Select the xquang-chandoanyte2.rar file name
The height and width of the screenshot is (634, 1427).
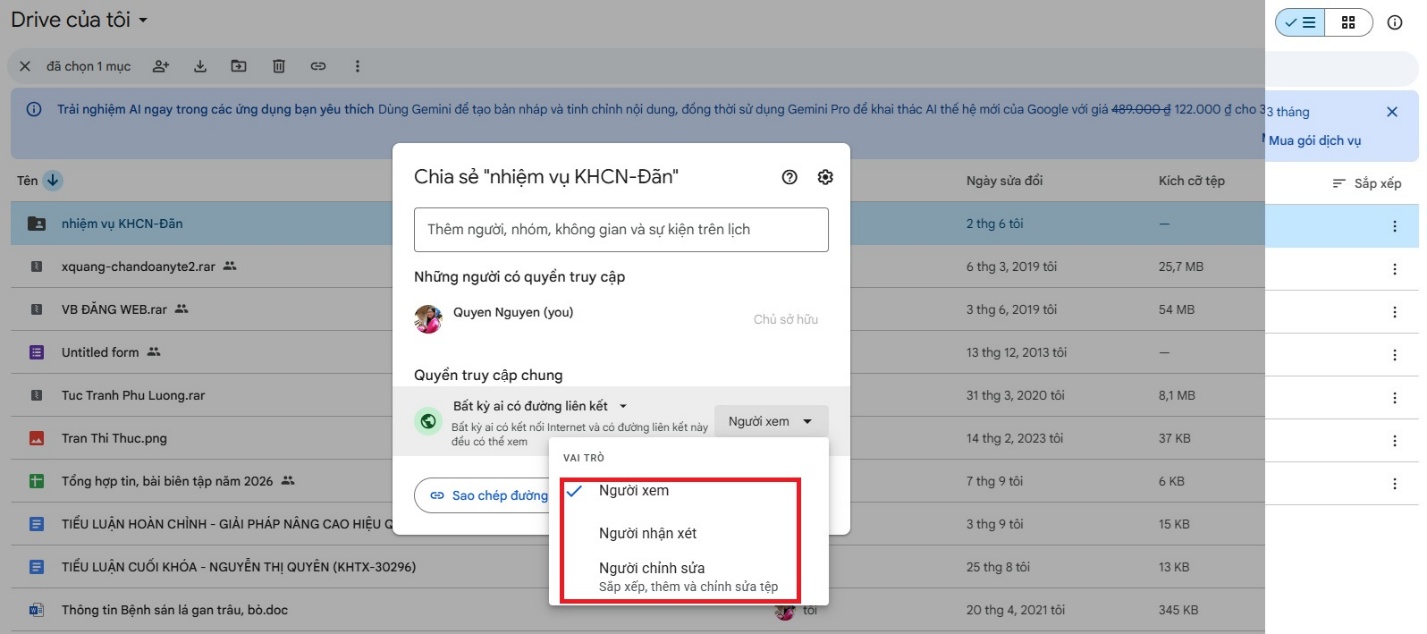[x=139, y=267]
